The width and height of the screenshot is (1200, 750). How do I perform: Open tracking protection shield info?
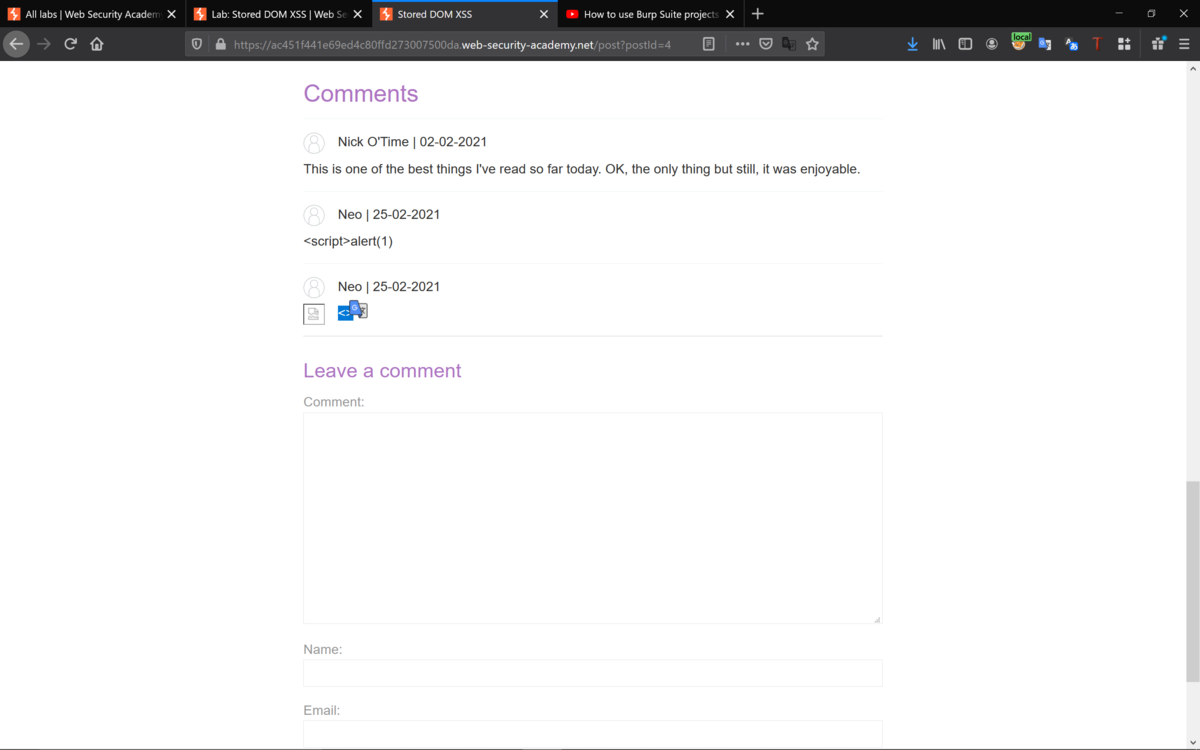[x=197, y=44]
